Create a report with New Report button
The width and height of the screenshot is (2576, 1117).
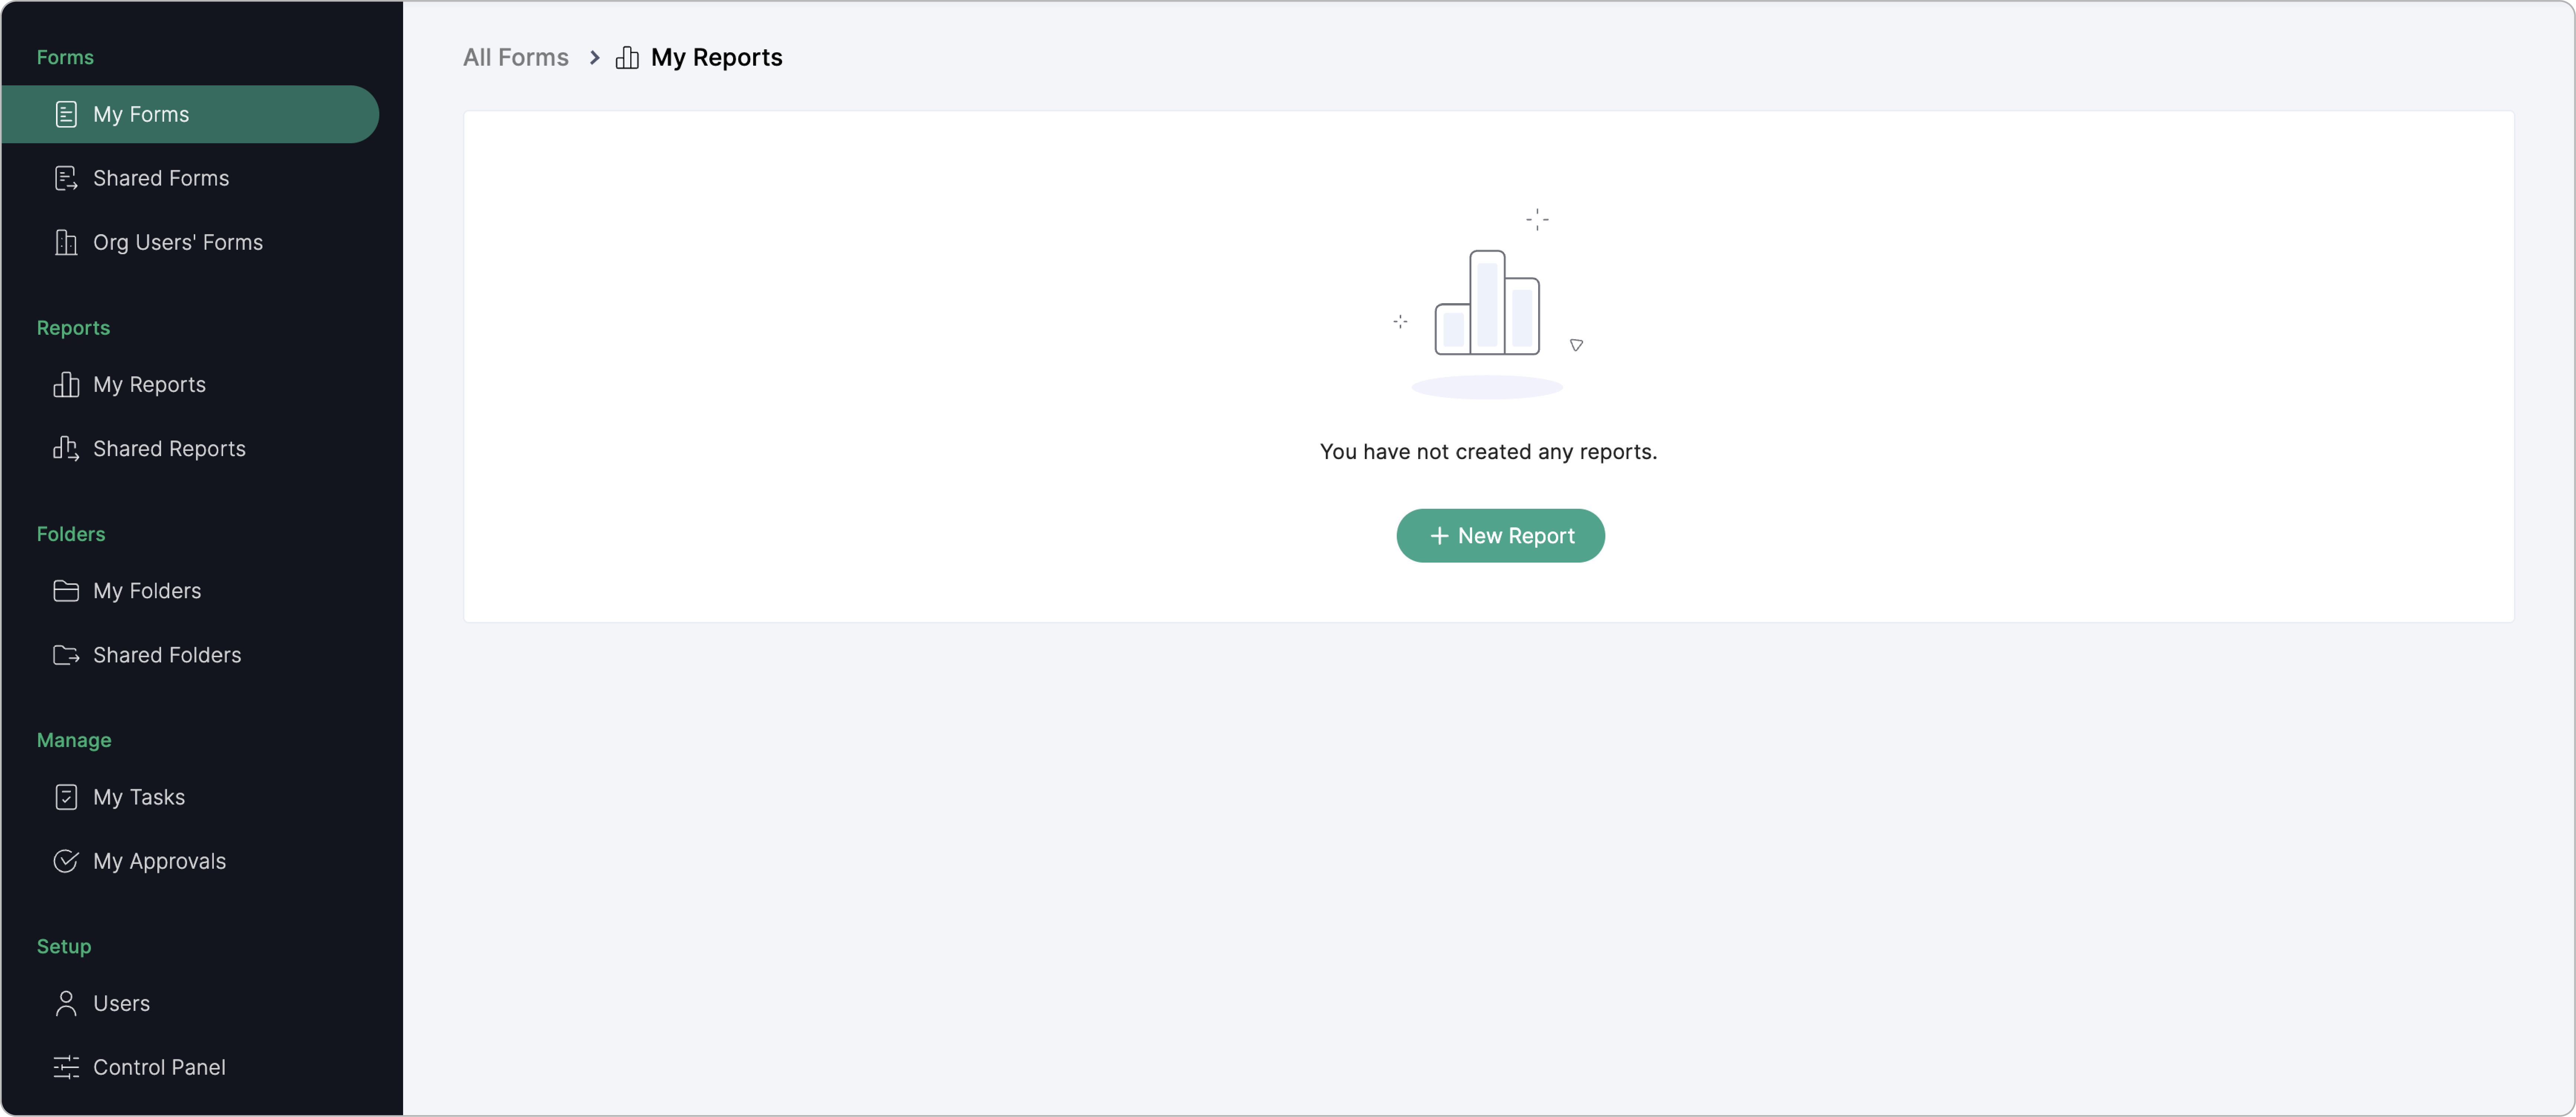(x=1500, y=536)
